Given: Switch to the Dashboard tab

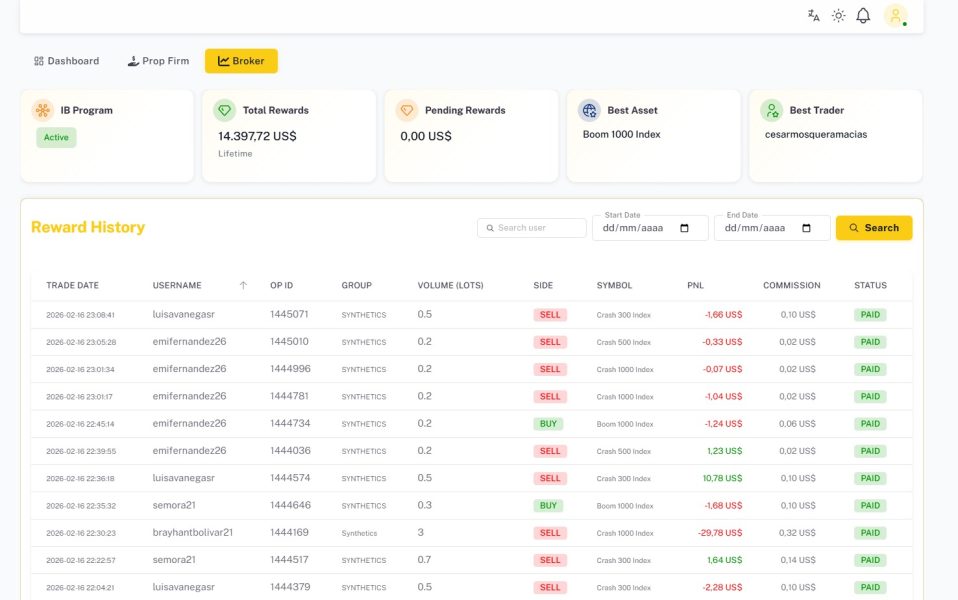Looking at the screenshot, I should [x=66, y=61].
